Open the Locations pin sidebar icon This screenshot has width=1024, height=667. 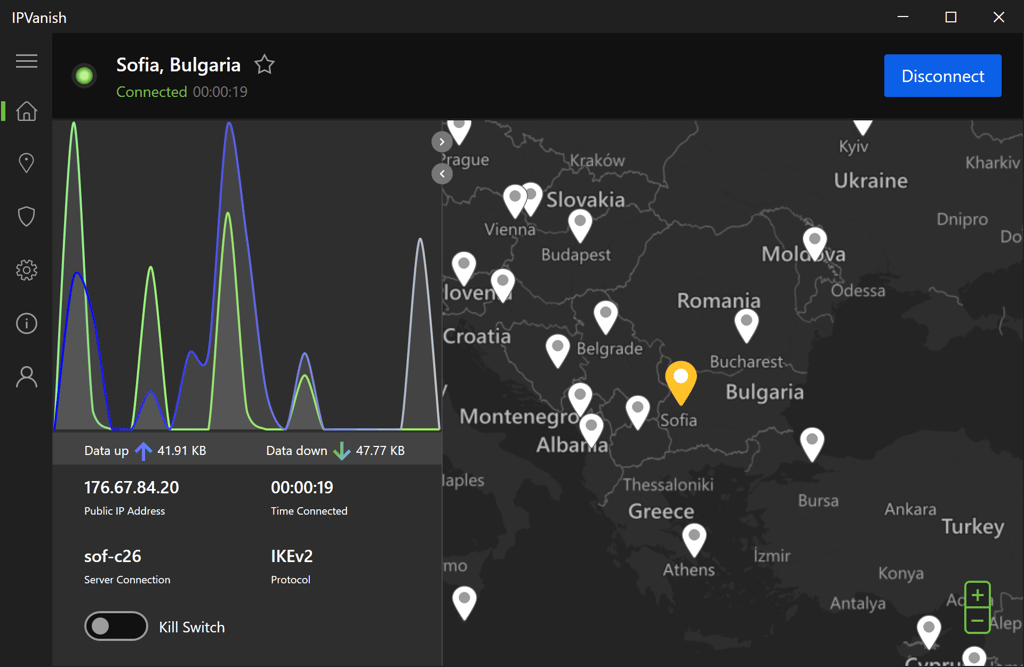coord(26,163)
